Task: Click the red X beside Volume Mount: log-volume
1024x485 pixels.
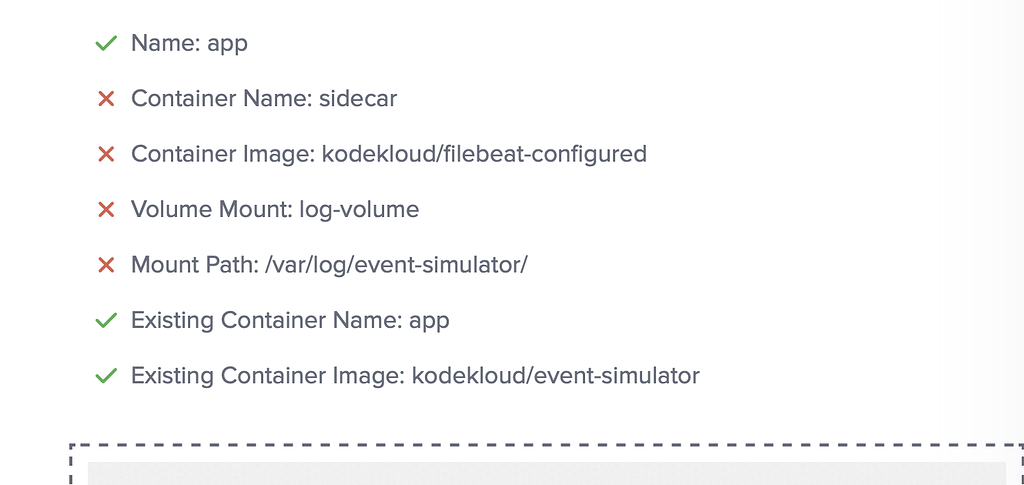Action: coord(106,210)
